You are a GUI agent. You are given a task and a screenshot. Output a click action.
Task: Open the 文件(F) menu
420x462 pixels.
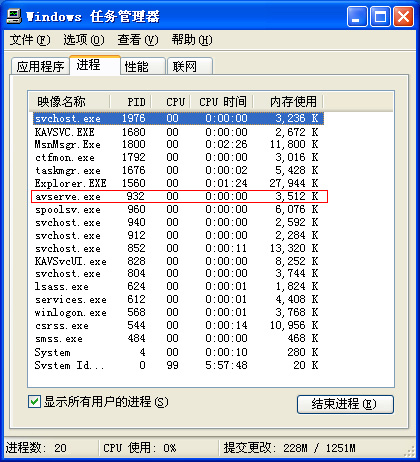(30, 40)
